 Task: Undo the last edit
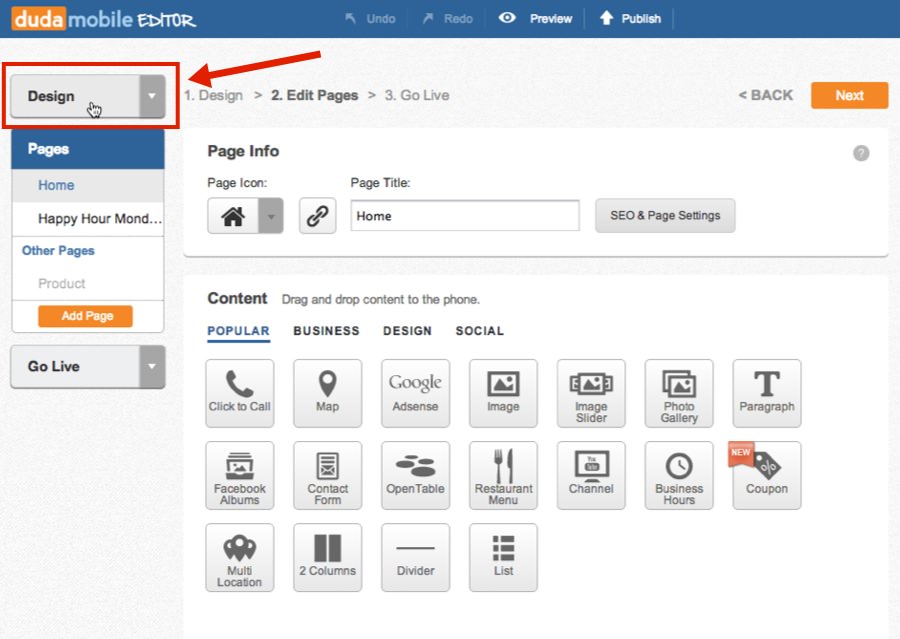(x=370, y=19)
